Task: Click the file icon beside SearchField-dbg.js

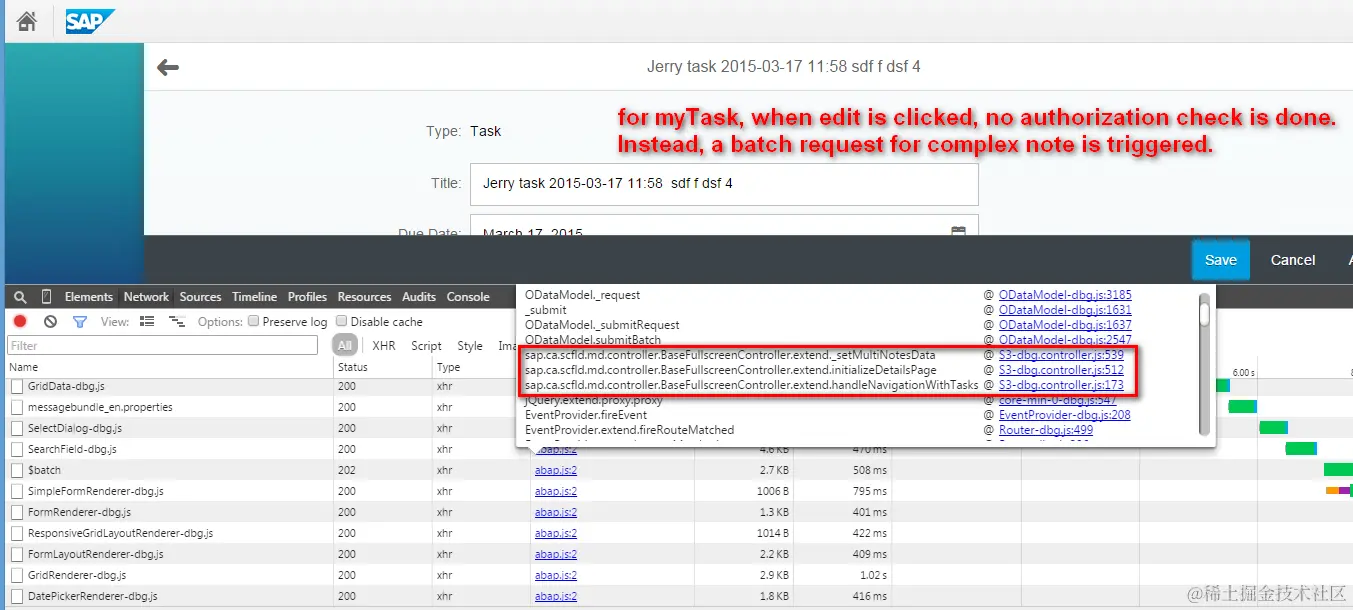Action: pos(17,449)
